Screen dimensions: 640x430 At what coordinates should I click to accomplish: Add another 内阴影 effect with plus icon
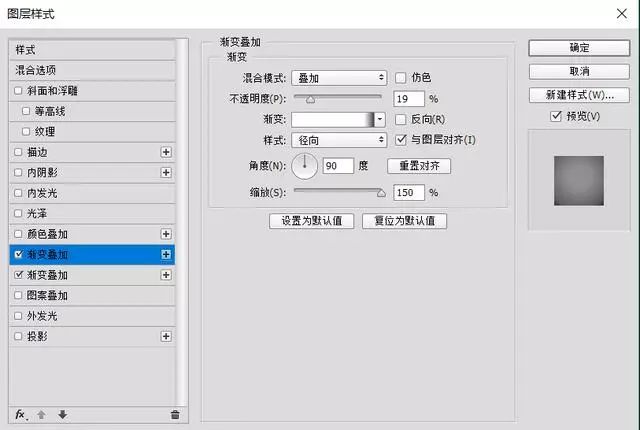pyautogui.click(x=166, y=173)
